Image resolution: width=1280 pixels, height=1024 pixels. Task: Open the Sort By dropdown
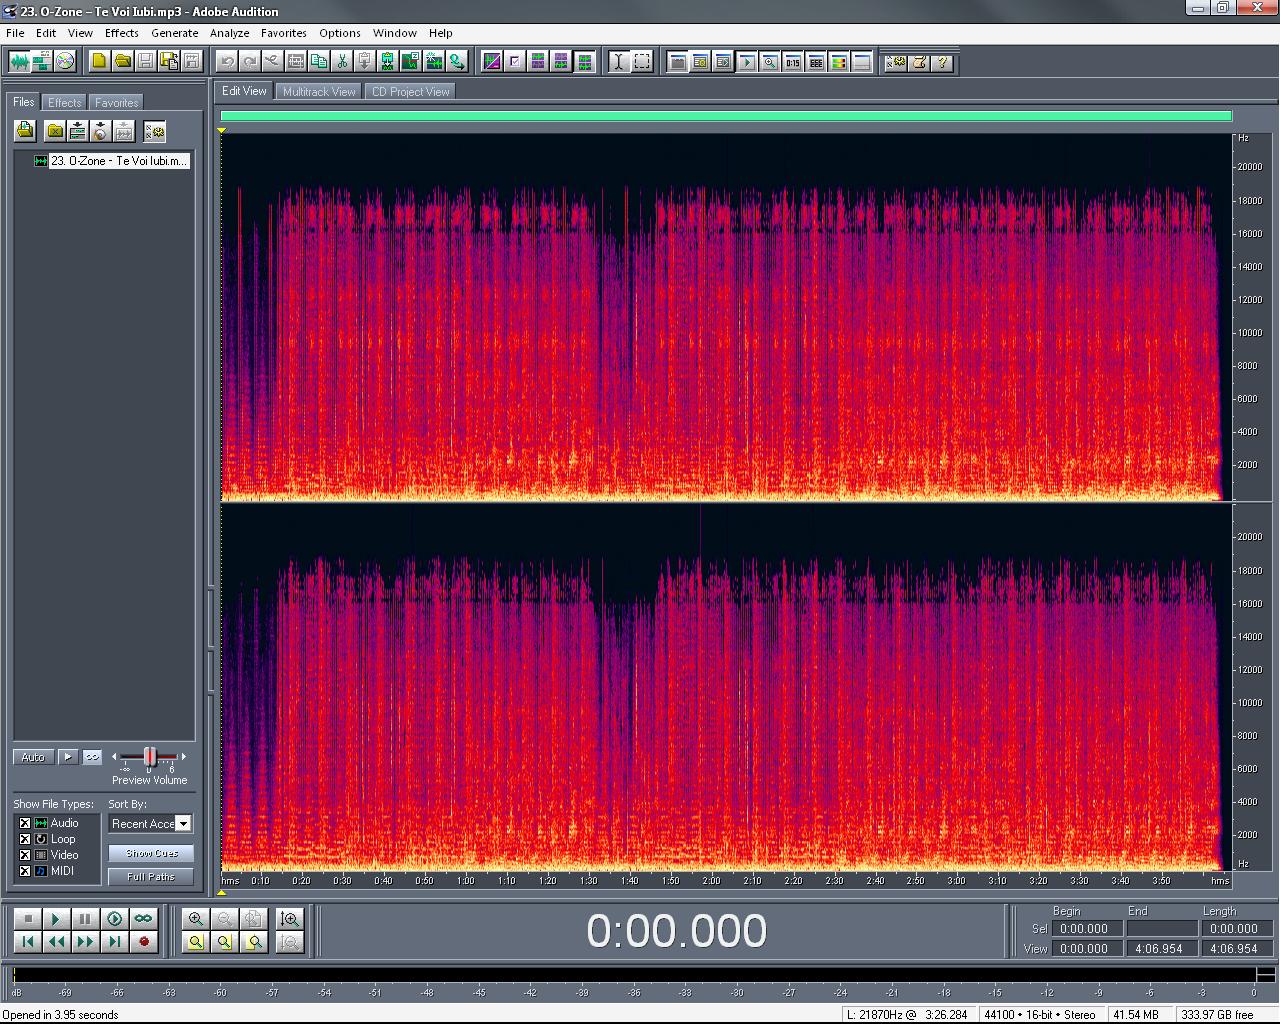tap(150, 823)
